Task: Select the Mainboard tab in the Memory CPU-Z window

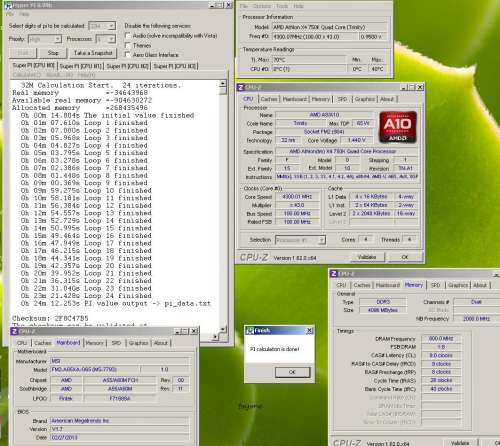Action: pyautogui.click(x=388, y=285)
